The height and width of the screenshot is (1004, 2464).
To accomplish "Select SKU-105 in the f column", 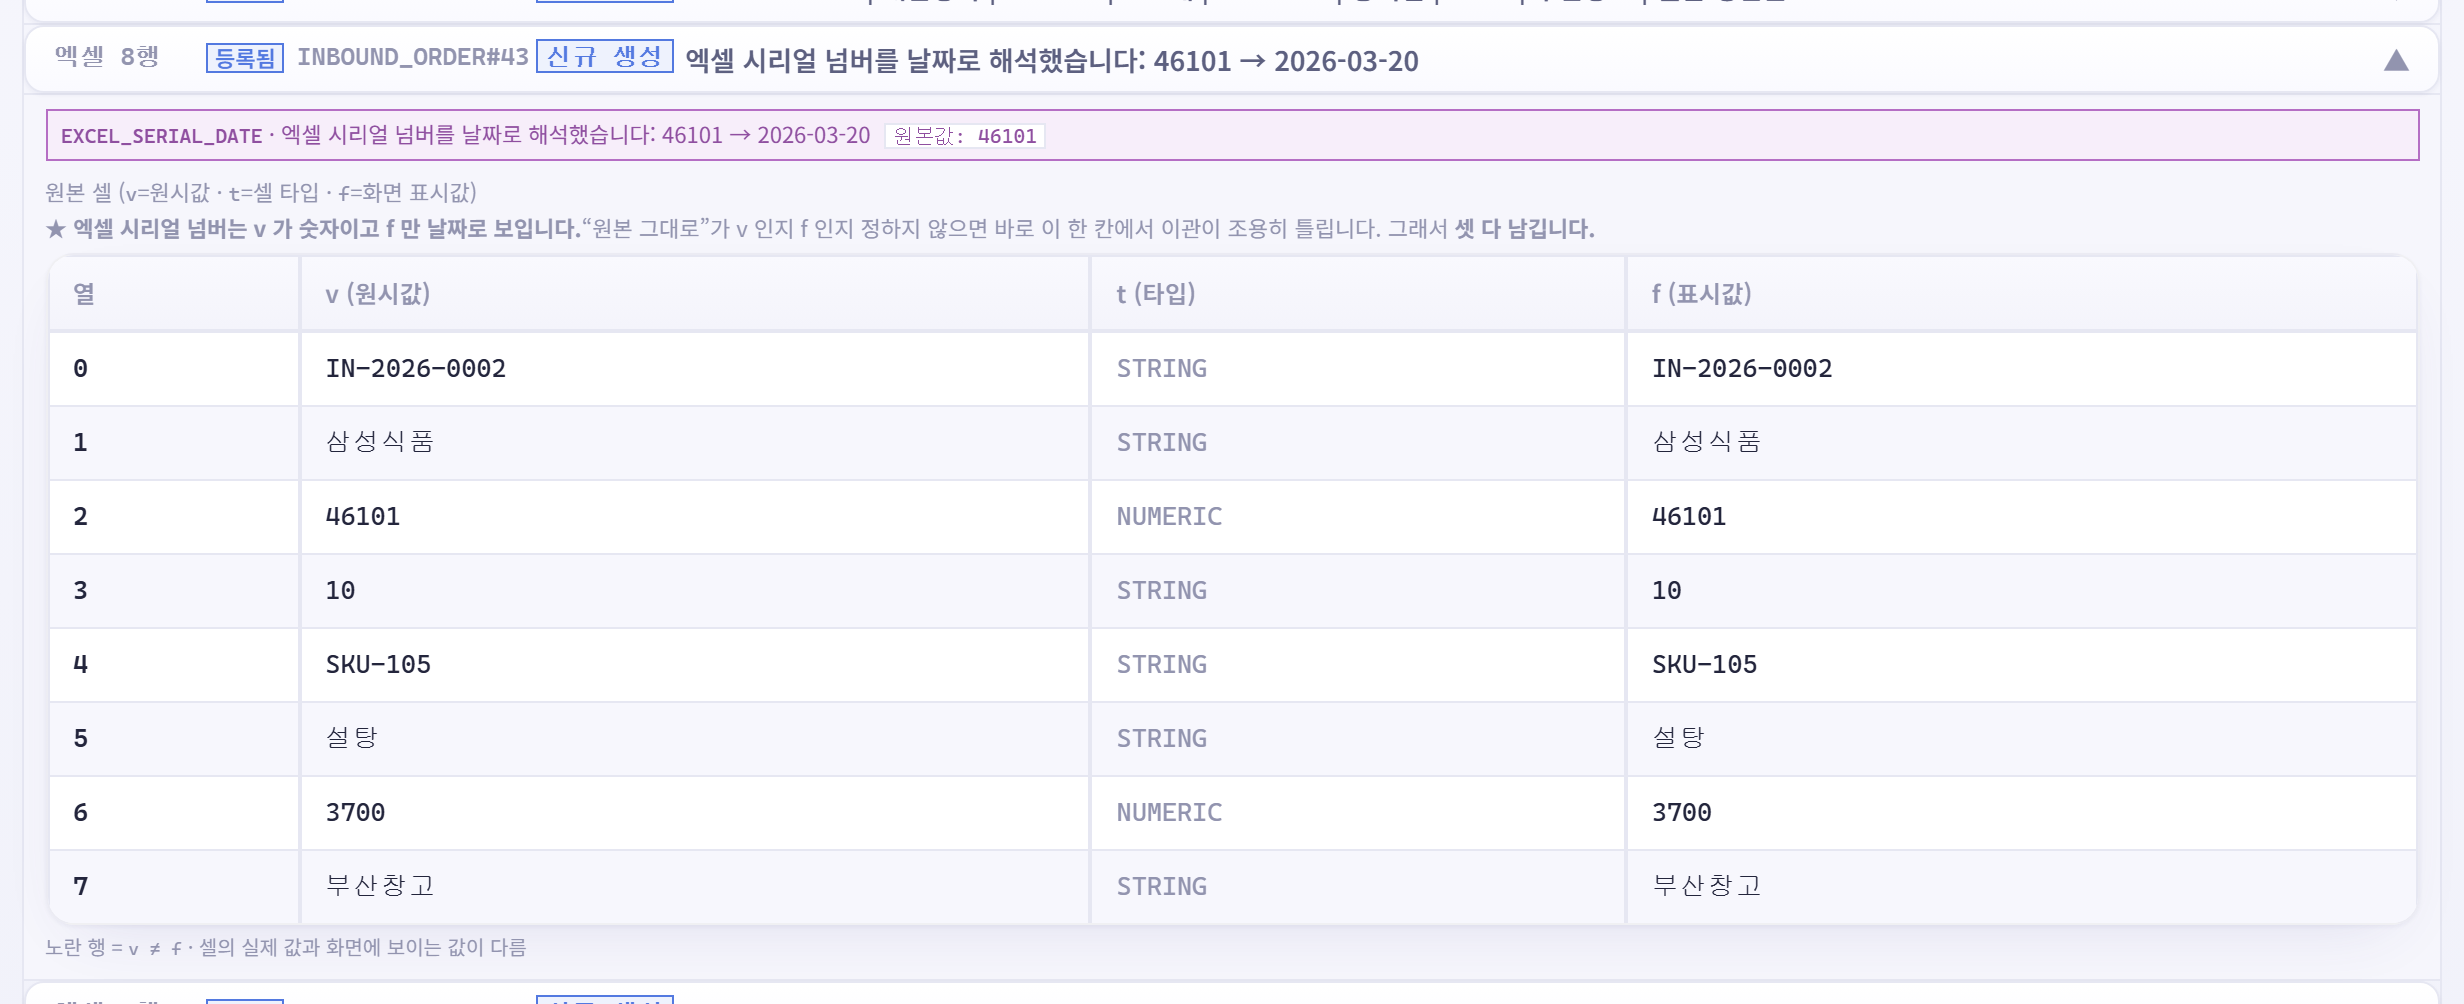I will (x=1704, y=664).
